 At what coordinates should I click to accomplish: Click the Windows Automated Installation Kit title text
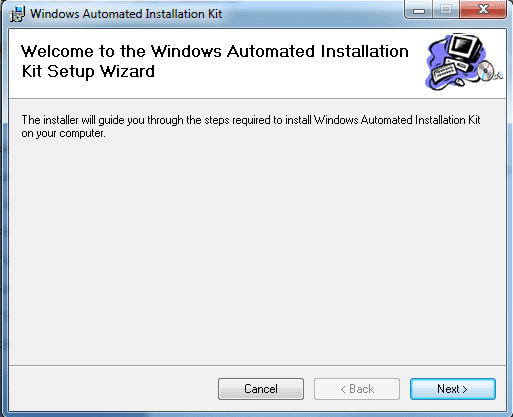pyautogui.click(x=126, y=14)
